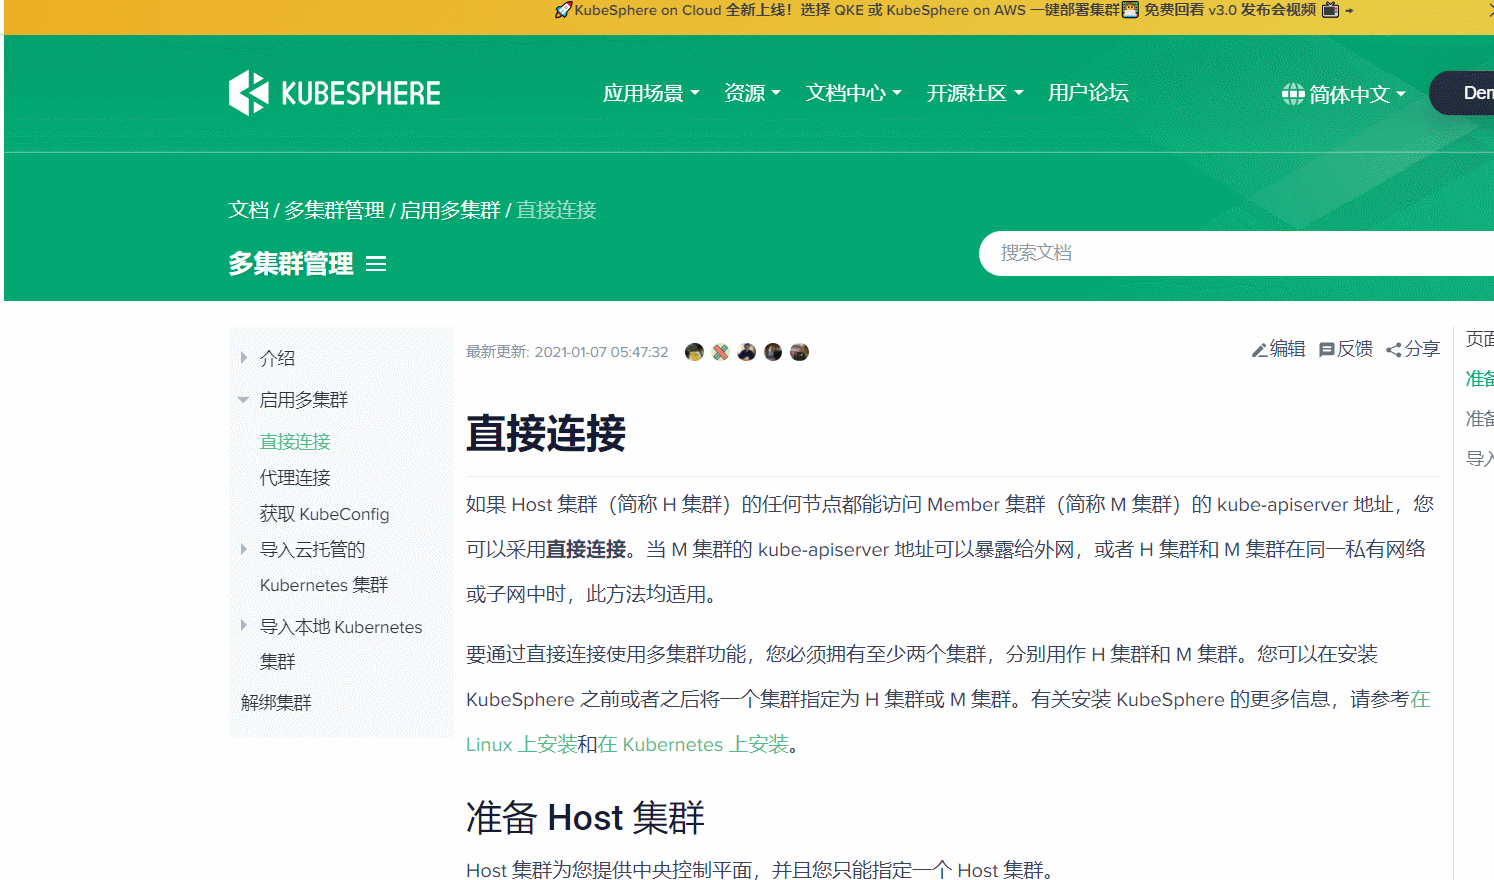Click the second contributor avatar with cross icon

point(720,352)
